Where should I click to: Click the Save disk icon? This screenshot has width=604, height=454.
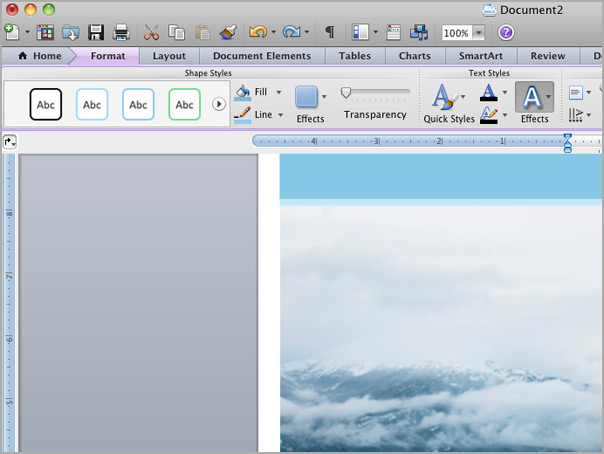97,33
